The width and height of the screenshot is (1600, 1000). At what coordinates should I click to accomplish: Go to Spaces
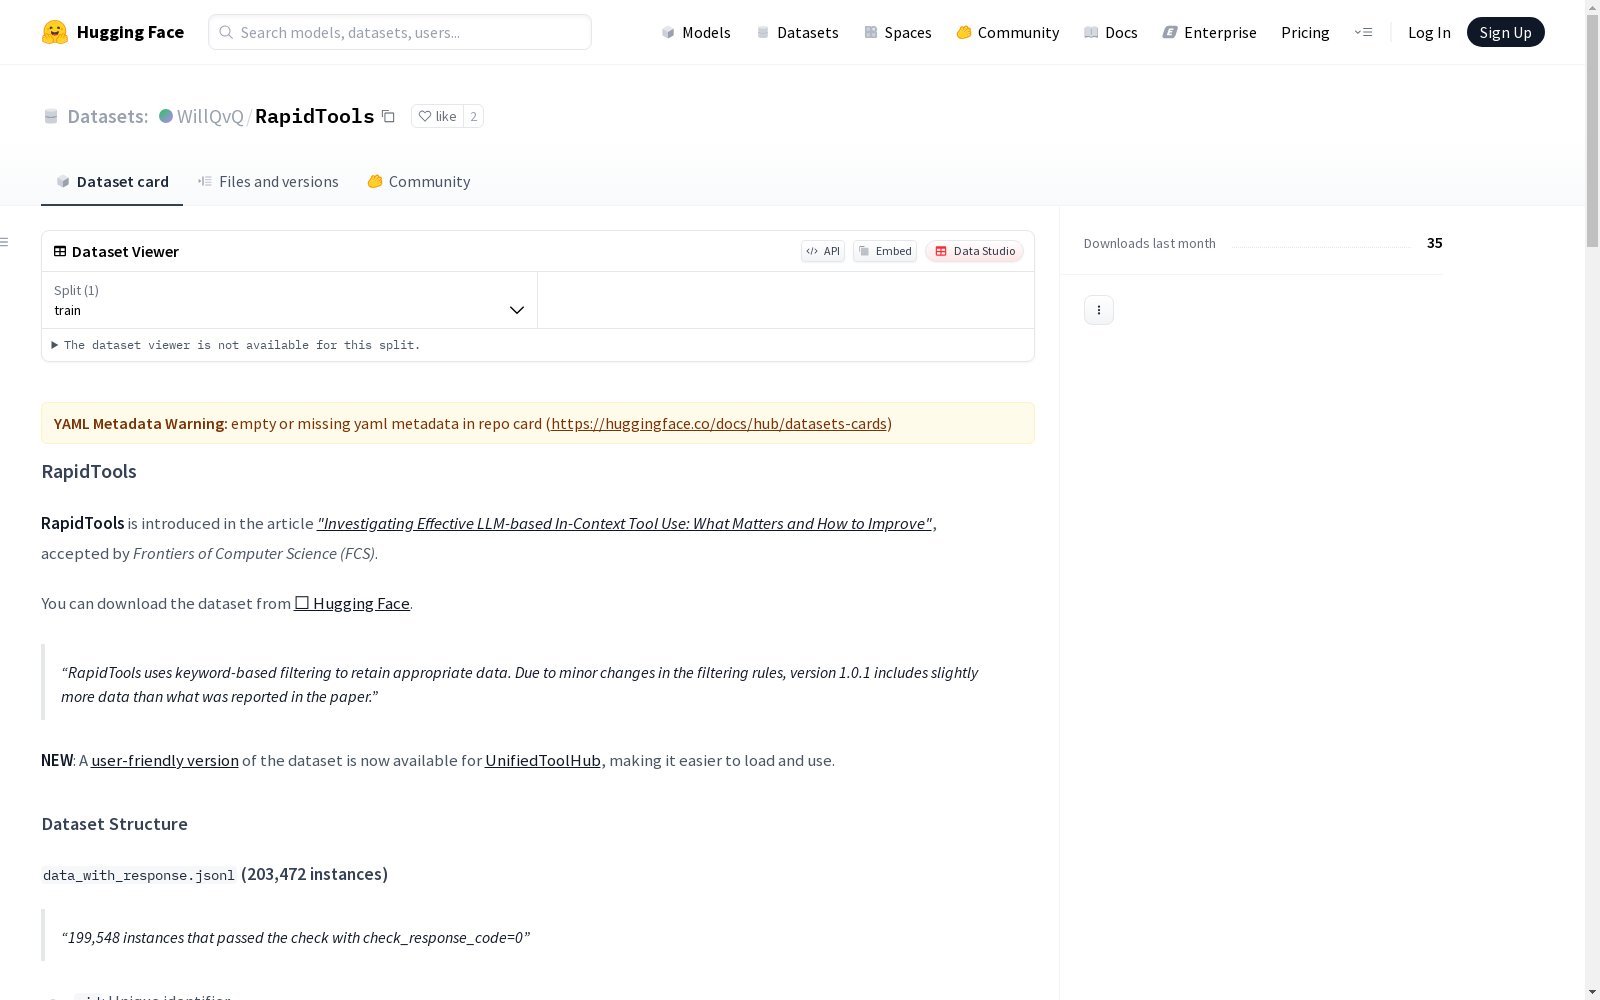[x=897, y=32]
